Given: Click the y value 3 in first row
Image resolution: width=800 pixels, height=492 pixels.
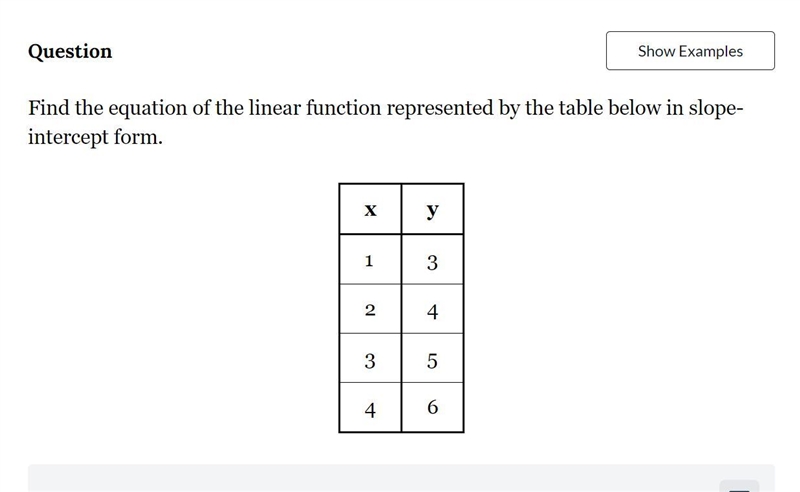Looking at the screenshot, I should click(433, 259).
